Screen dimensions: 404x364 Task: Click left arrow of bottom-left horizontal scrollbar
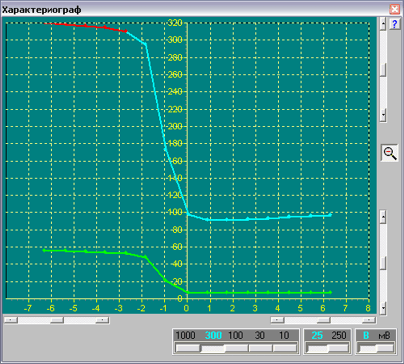[x=11, y=320]
